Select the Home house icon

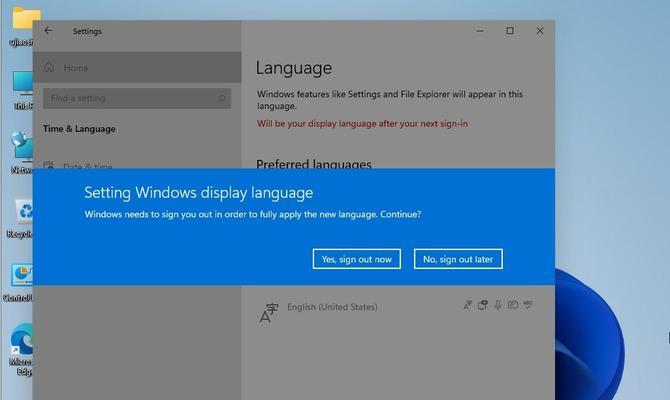49,67
